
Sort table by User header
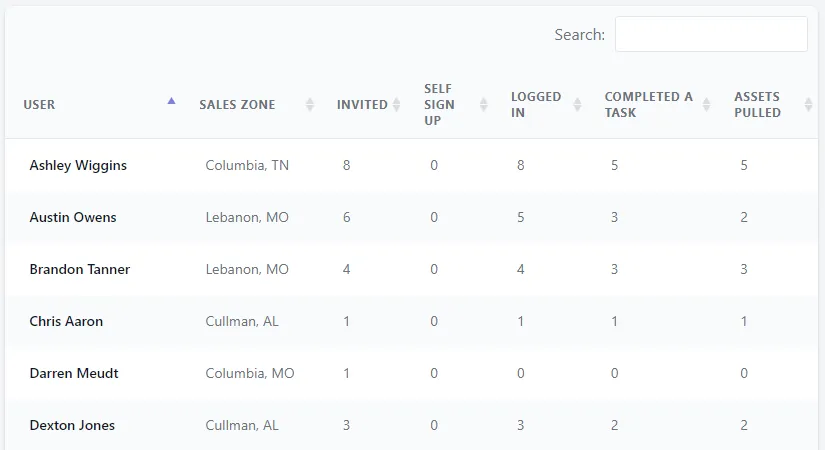40,105
